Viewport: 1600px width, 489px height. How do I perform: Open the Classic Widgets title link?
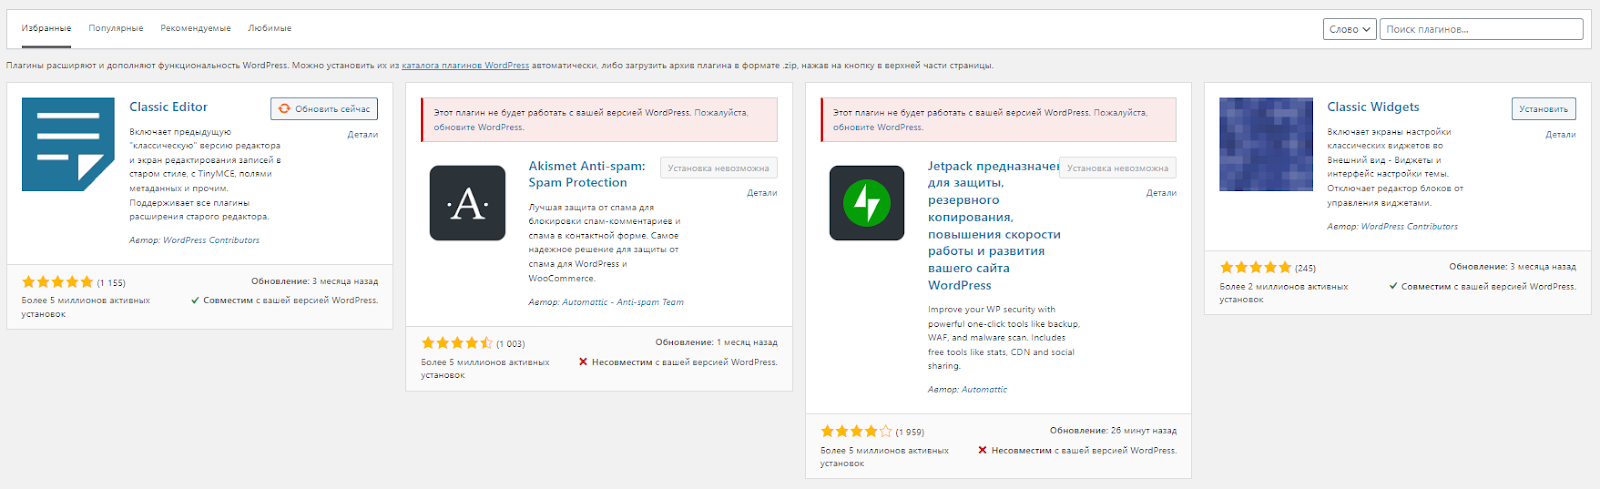[x=1373, y=107]
